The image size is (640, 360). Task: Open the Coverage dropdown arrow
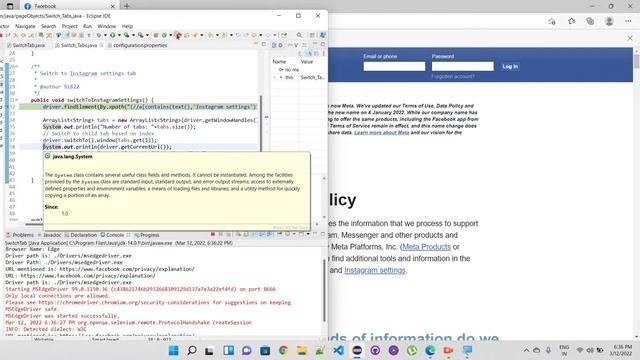tap(133, 36)
